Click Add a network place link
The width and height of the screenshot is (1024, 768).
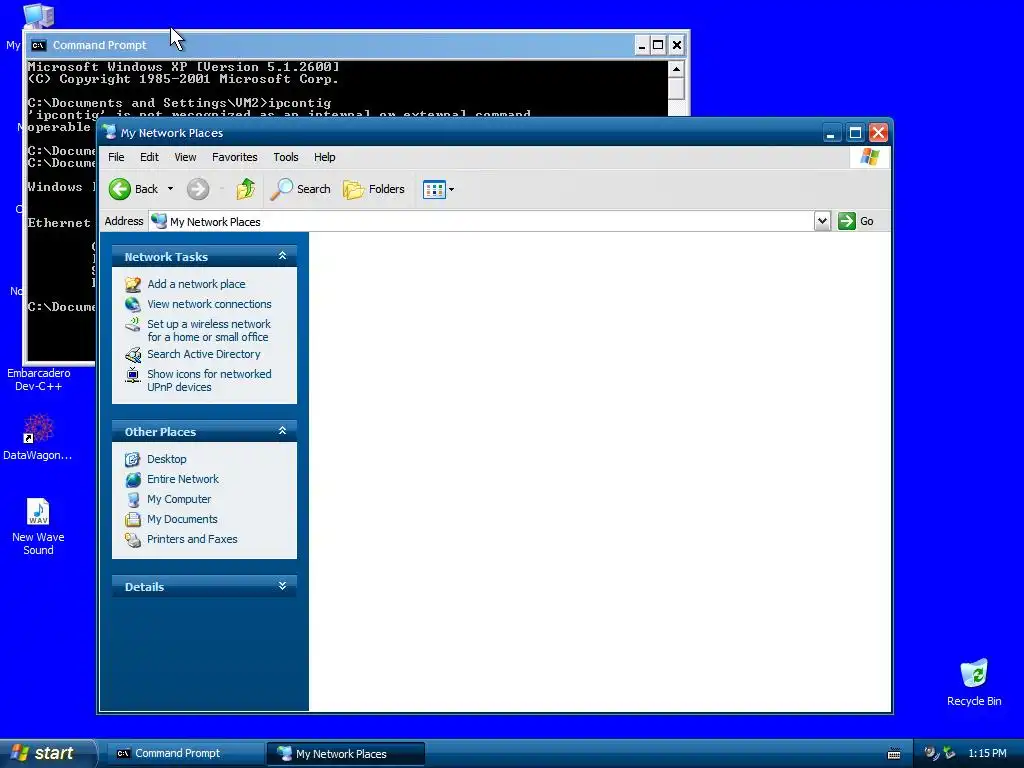click(196, 284)
